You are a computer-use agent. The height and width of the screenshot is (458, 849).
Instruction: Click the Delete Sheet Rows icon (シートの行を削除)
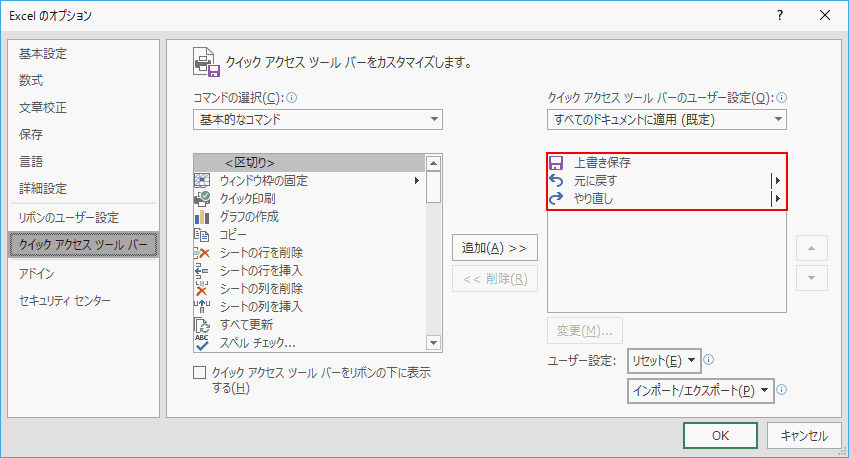click(202, 253)
